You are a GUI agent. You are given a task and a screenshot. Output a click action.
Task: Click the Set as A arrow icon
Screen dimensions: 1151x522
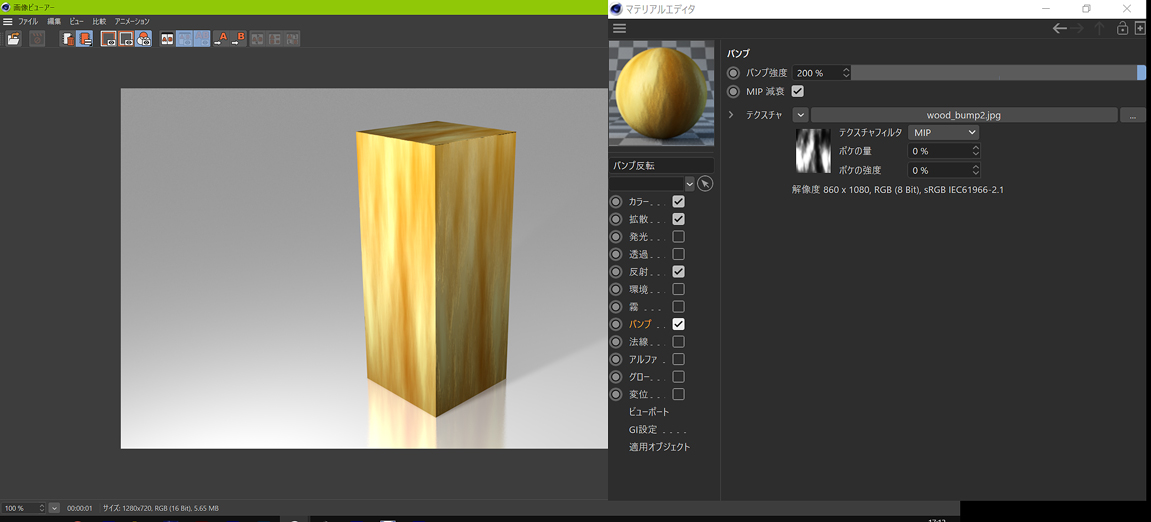click(x=221, y=39)
